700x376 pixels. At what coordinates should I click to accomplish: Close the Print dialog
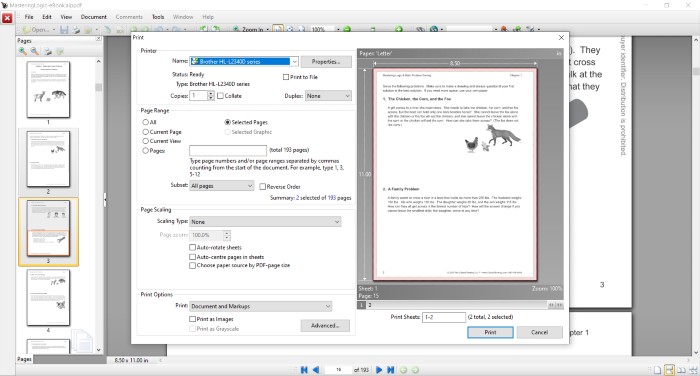(561, 38)
